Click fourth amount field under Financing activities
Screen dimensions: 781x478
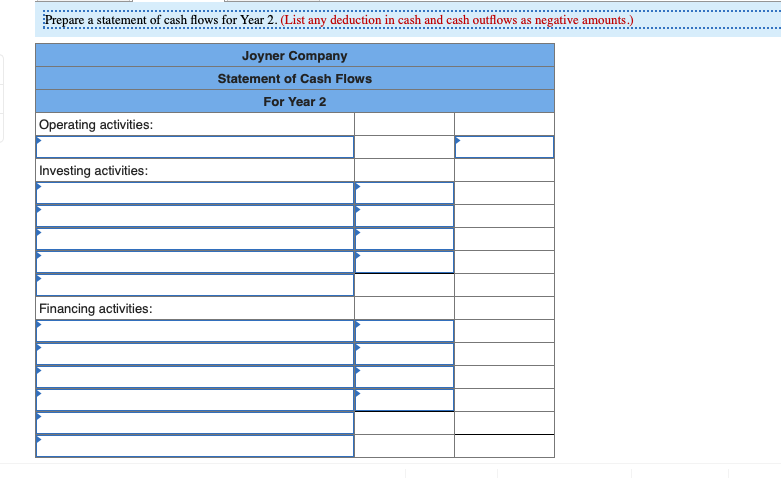point(404,400)
